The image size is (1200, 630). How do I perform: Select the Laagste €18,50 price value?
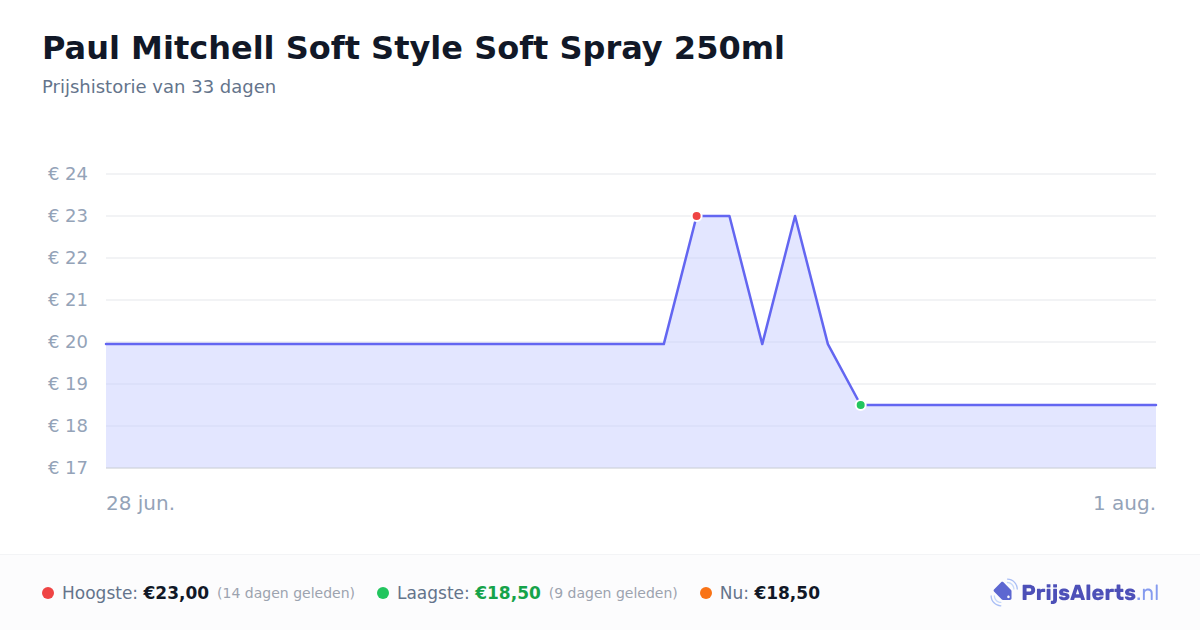tap(508, 593)
